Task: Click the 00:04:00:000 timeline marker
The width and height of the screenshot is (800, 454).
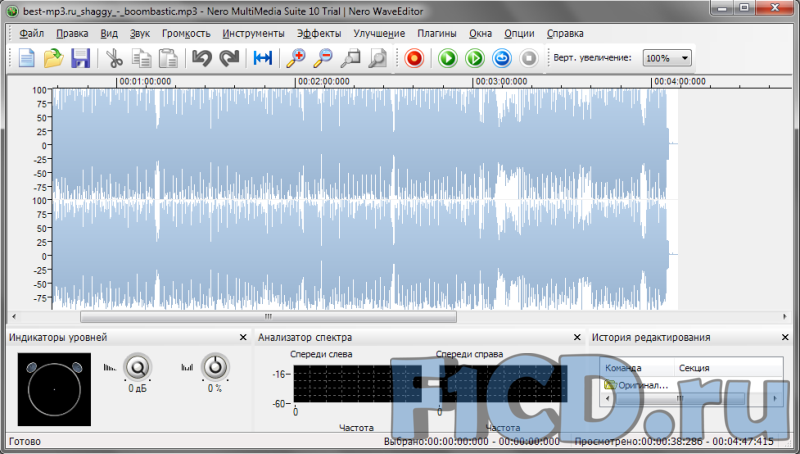Action: 680,82
